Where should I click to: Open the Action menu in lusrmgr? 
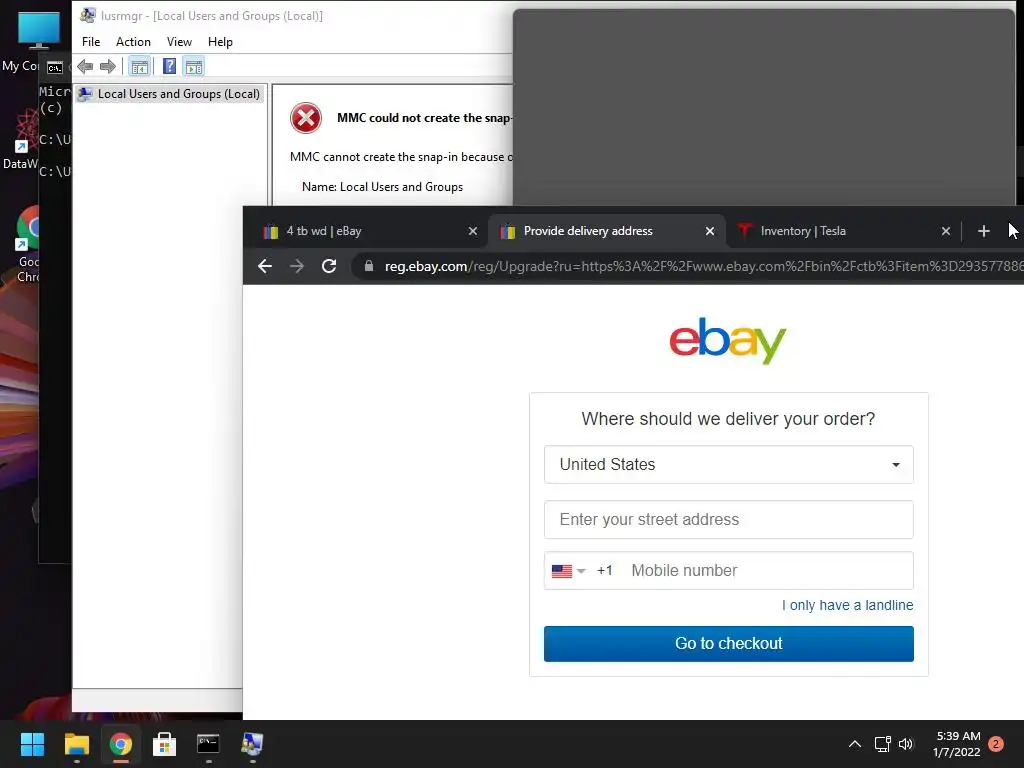pos(133,42)
